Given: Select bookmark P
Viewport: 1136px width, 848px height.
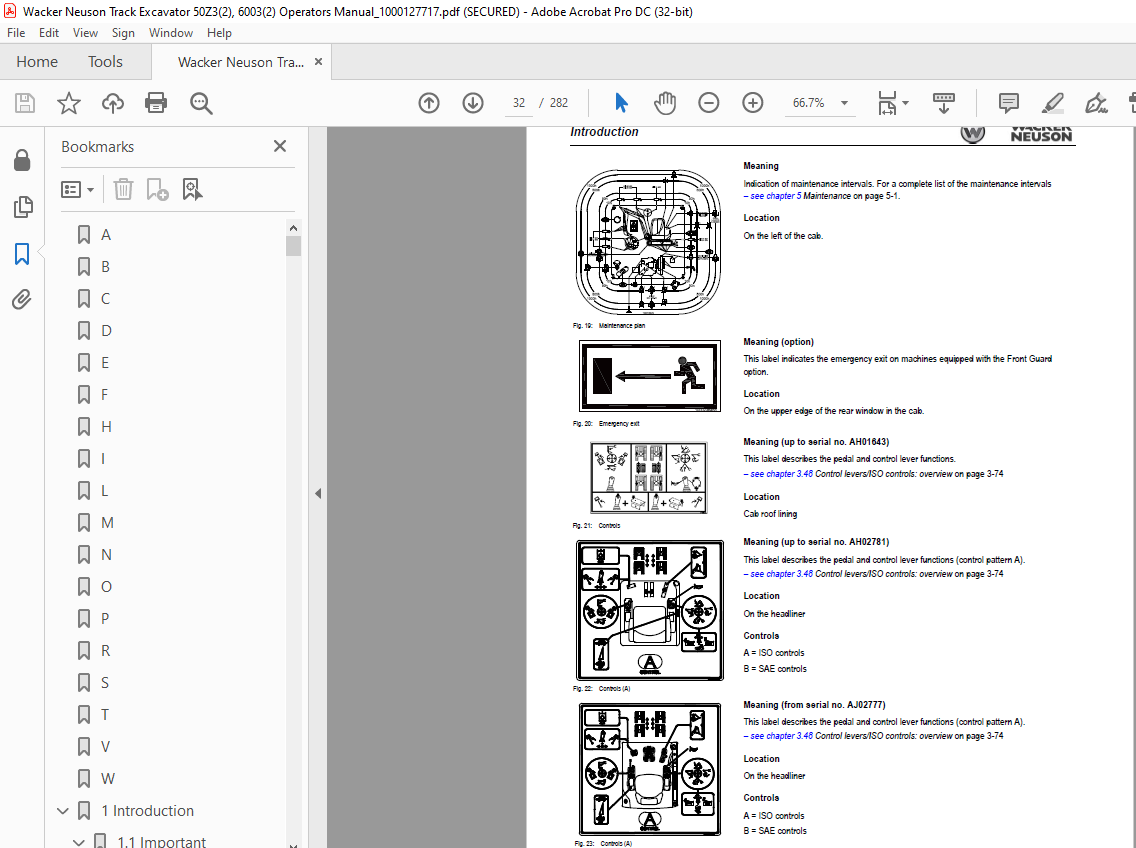Looking at the screenshot, I should tap(105, 618).
